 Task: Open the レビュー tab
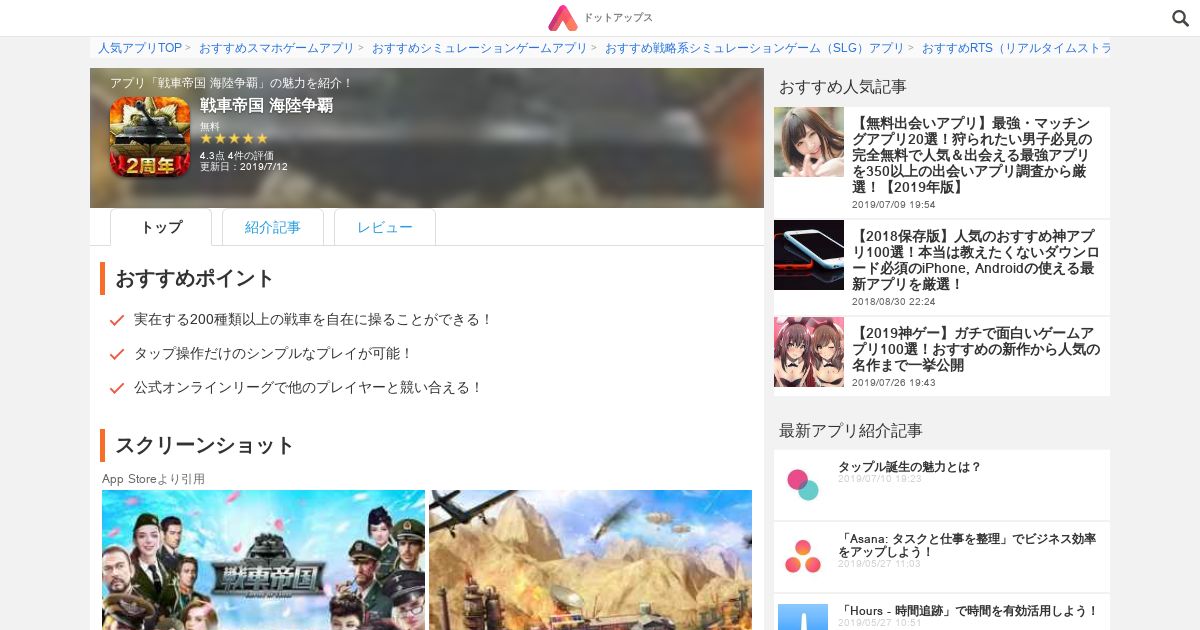[x=385, y=227]
